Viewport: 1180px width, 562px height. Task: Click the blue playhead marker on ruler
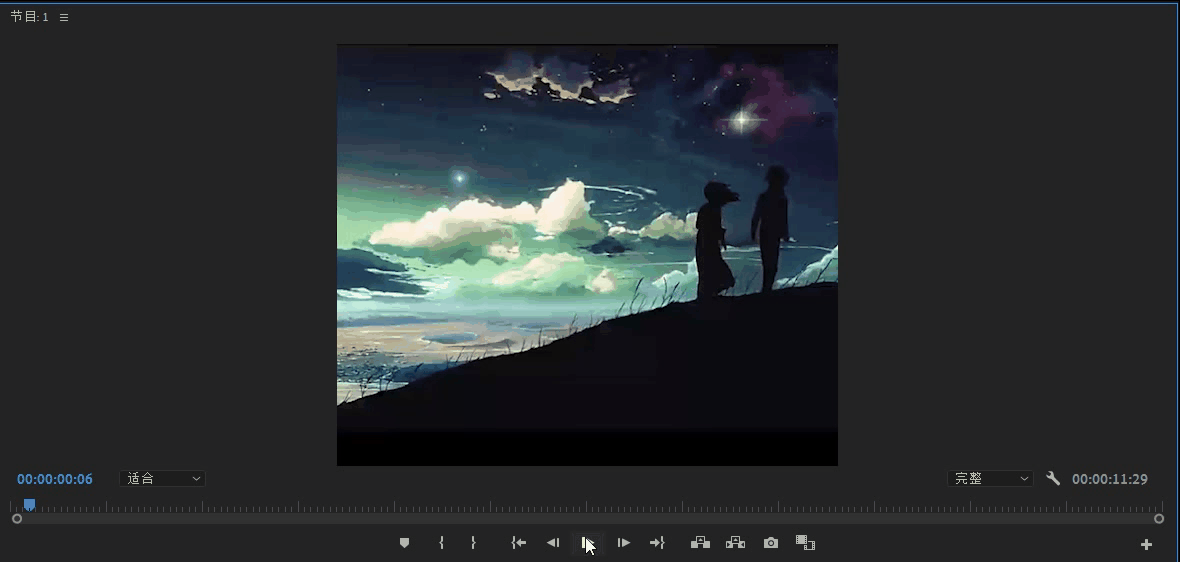click(29, 505)
